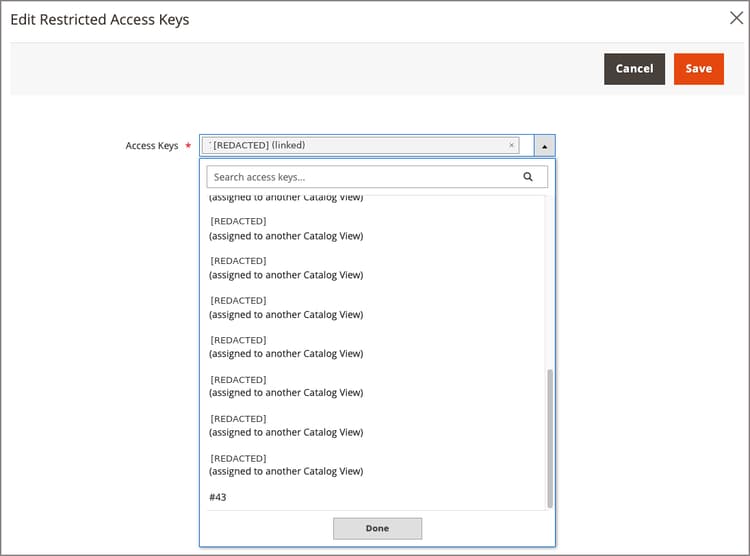Remove the linked [REDACTED] access key tag
The height and width of the screenshot is (556, 750).
point(511,145)
